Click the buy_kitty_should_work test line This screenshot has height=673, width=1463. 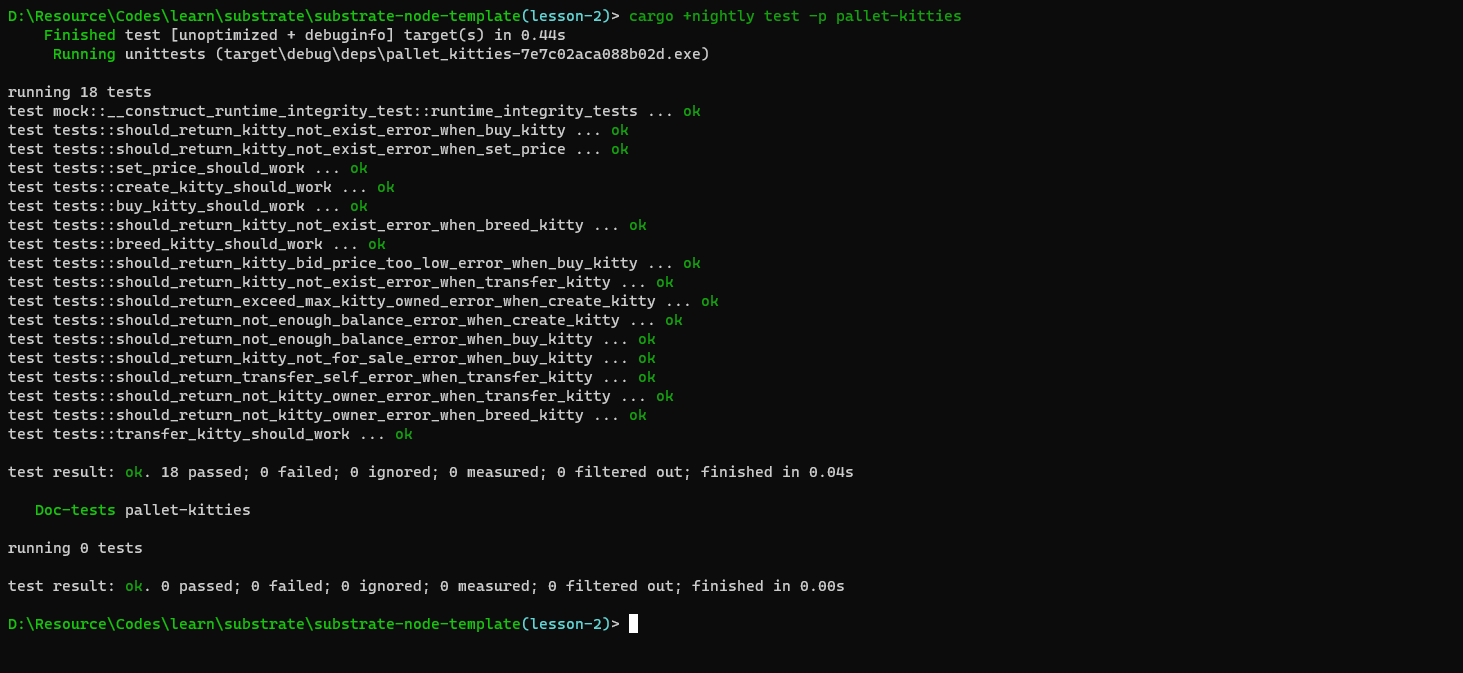pos(188,206)
